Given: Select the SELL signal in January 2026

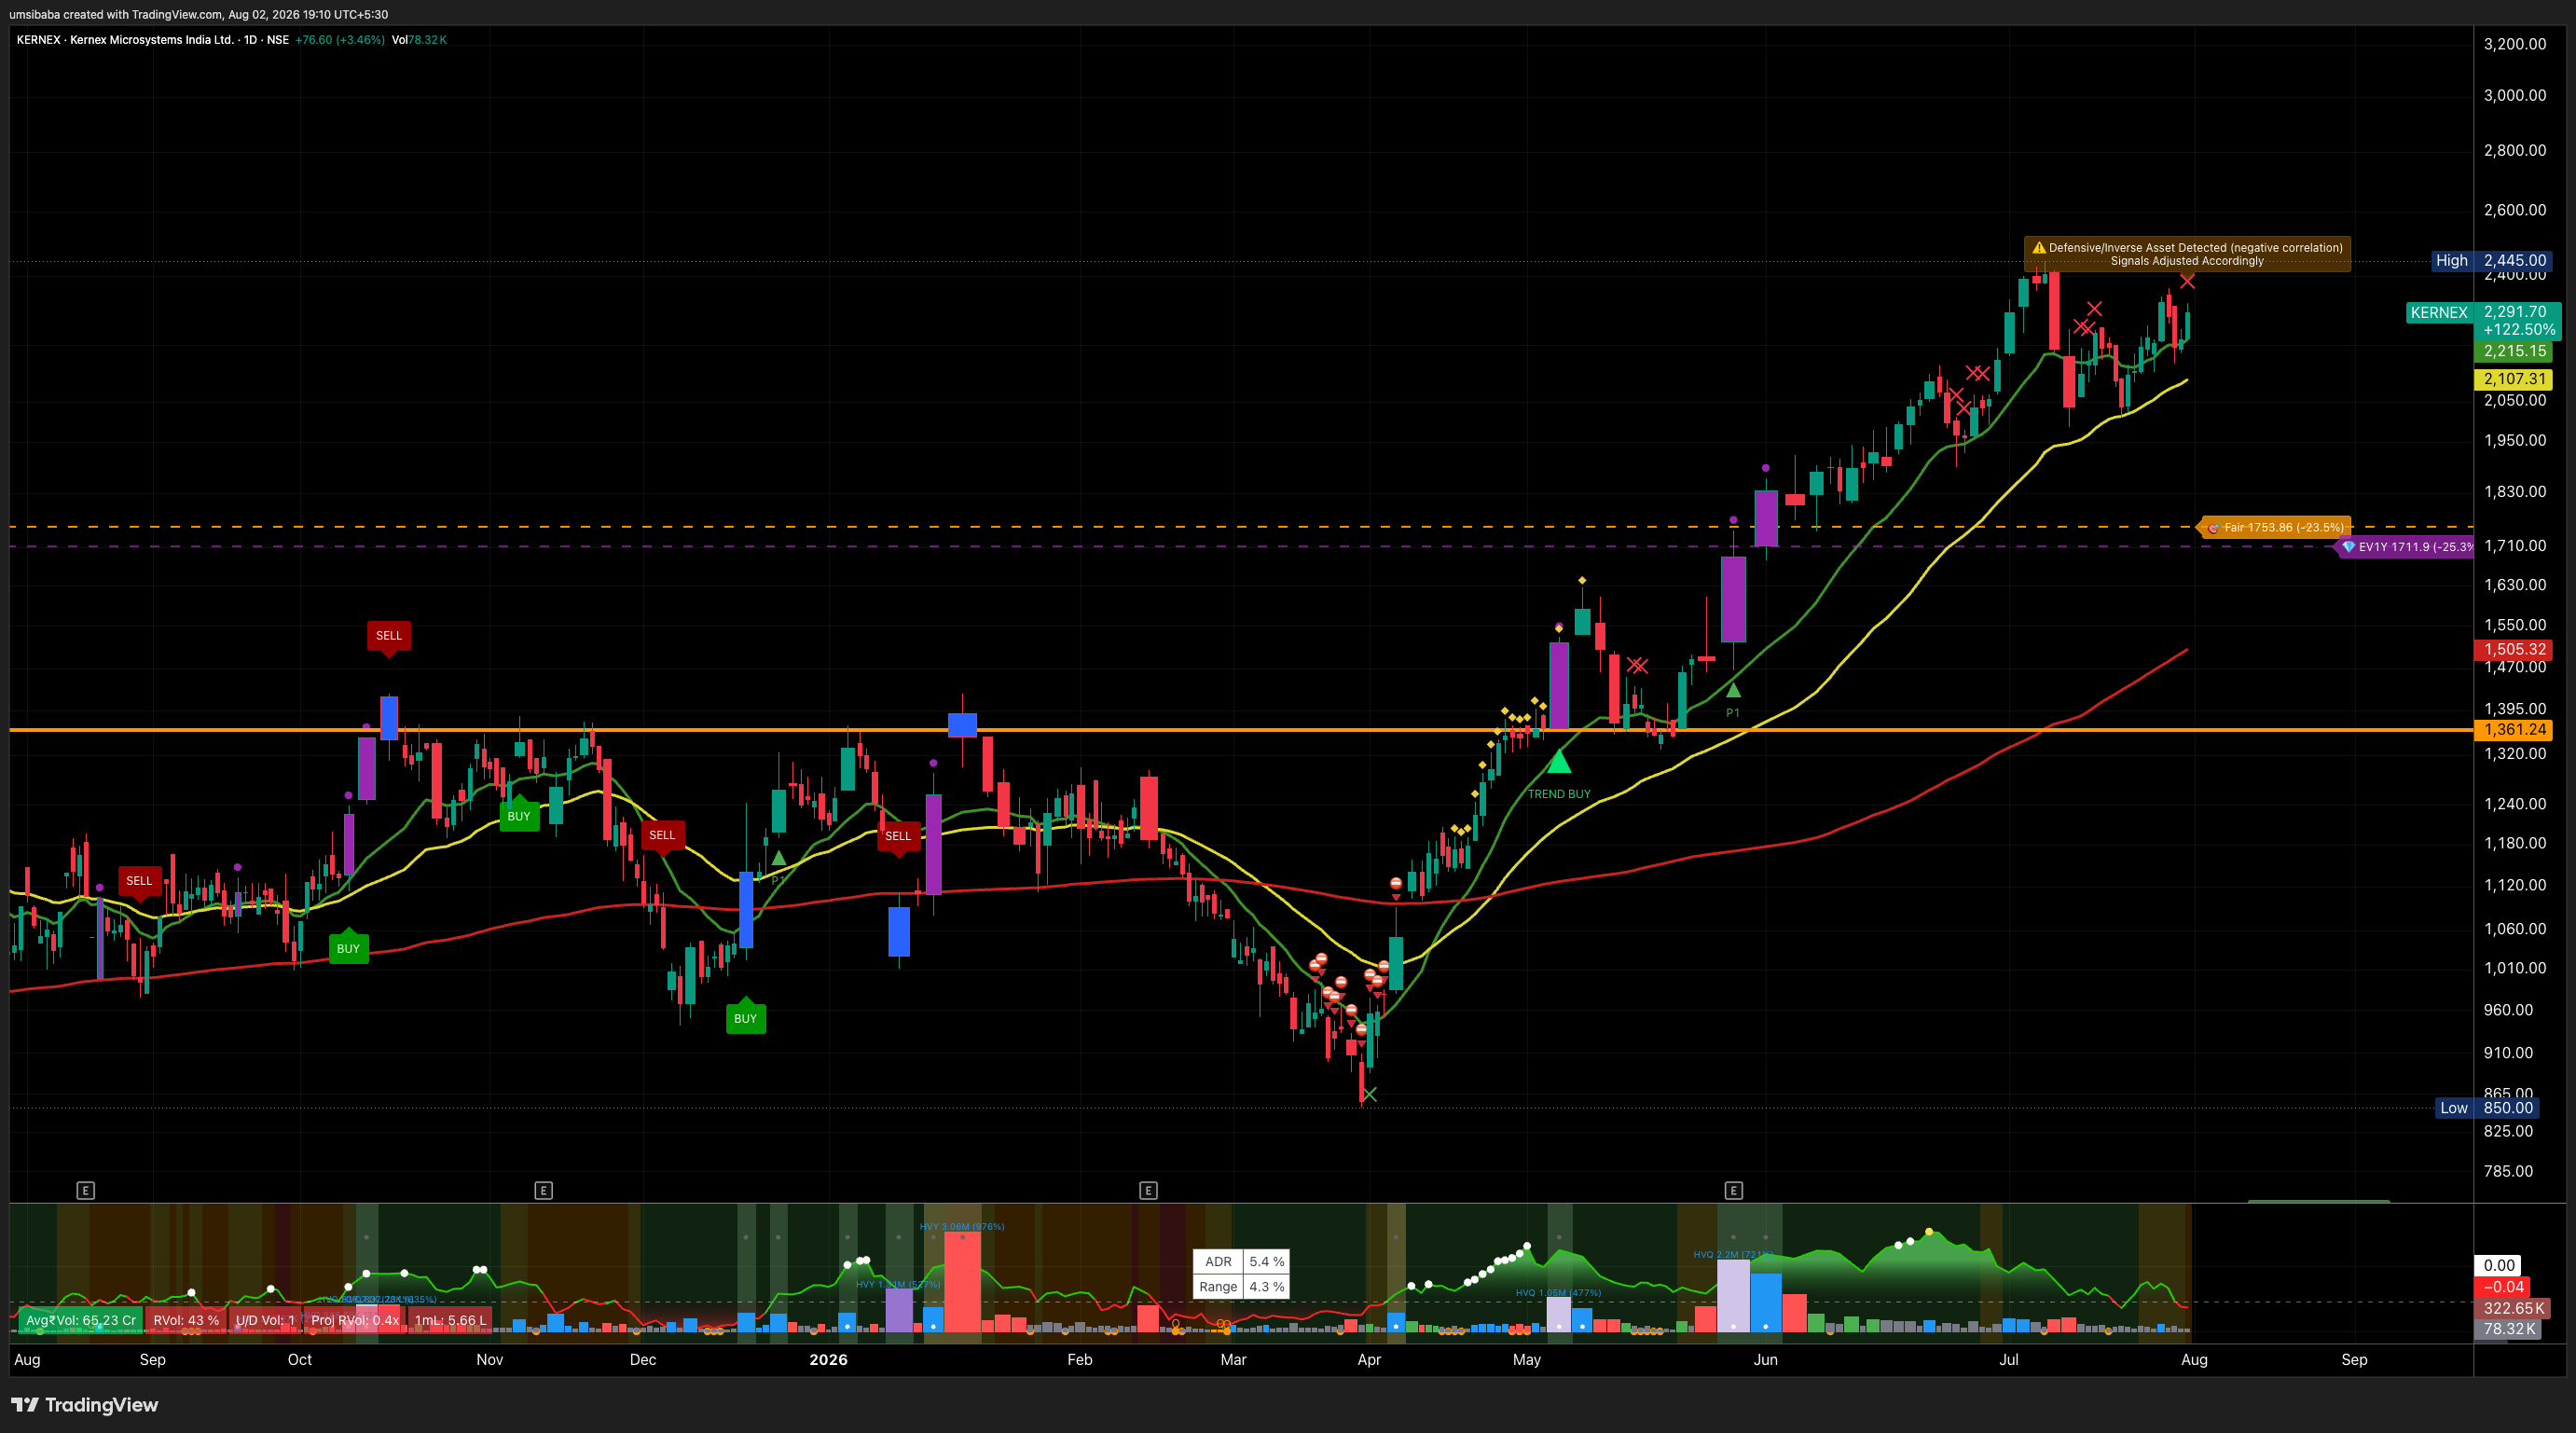Looking at the screenshot, I should pos(898,836).
